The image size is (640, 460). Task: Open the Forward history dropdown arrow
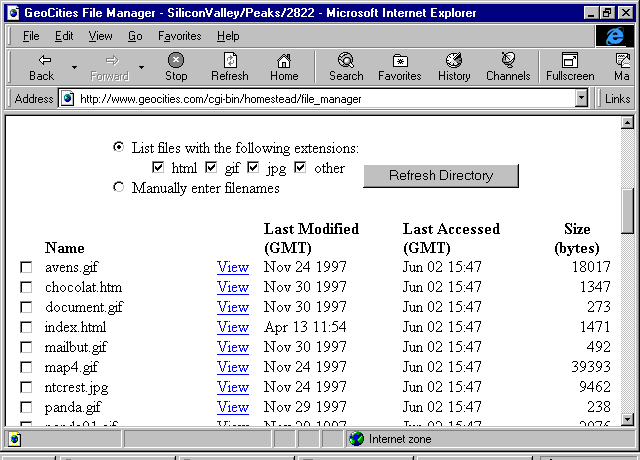141,67
